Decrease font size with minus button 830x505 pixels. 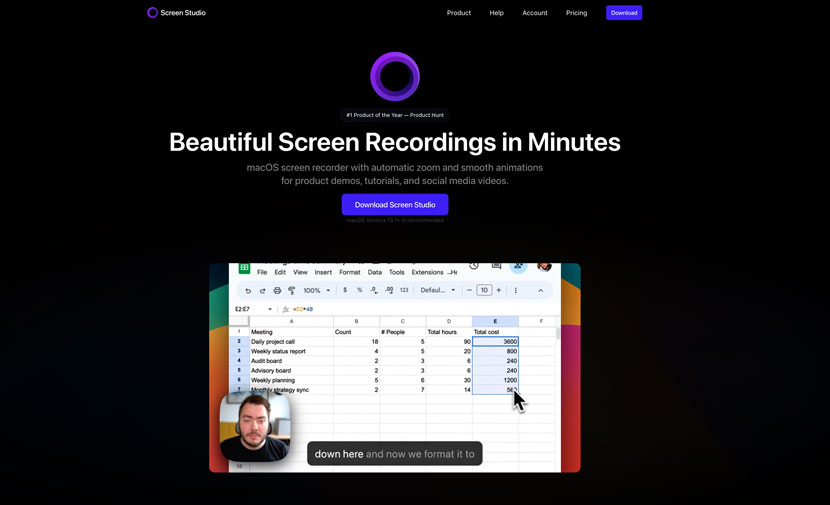tap(469, 290)
